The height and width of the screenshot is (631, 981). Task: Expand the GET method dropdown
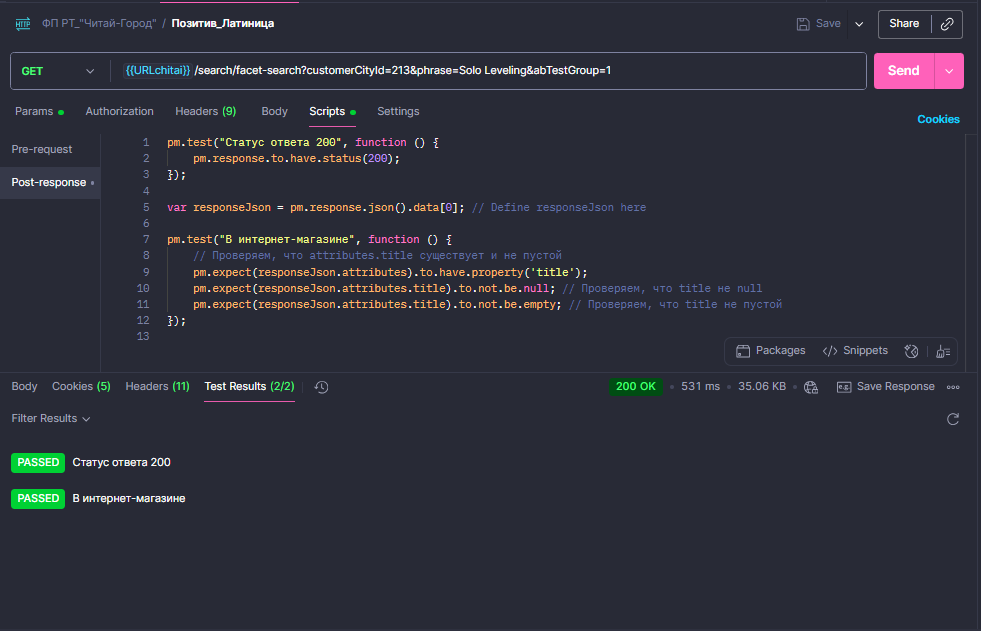tap(57, 71)
